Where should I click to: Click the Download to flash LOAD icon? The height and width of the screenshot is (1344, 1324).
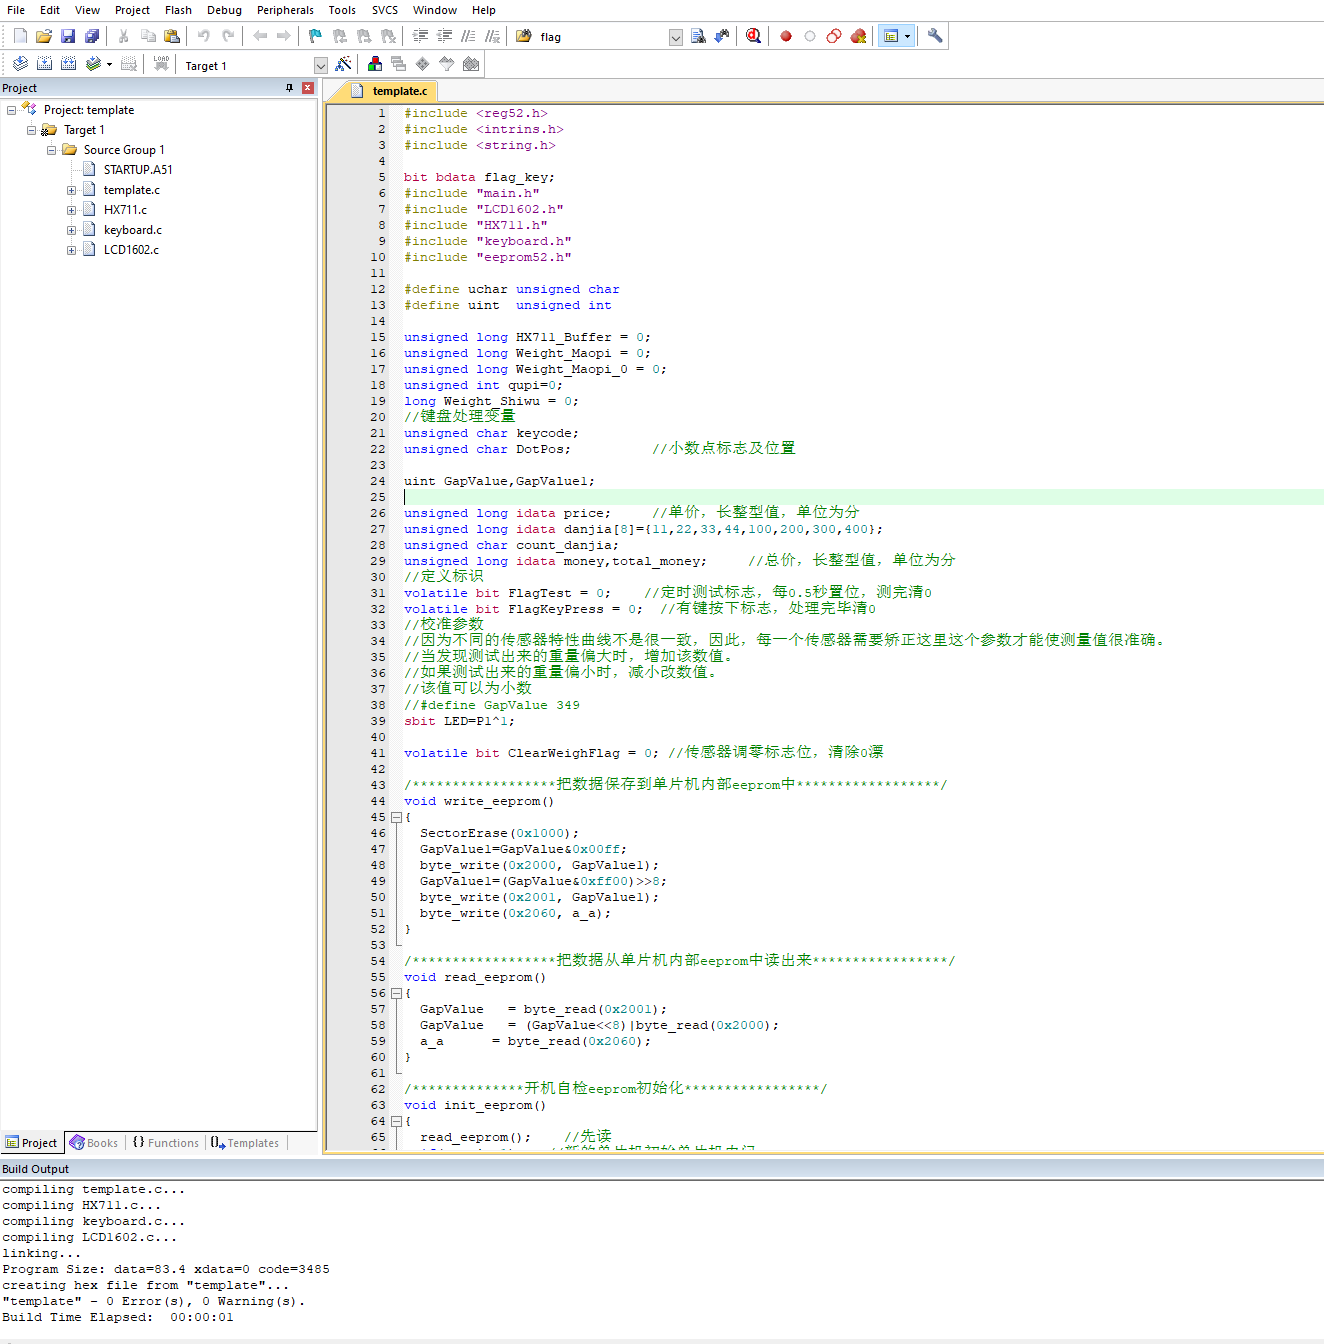tap(161, 64)
